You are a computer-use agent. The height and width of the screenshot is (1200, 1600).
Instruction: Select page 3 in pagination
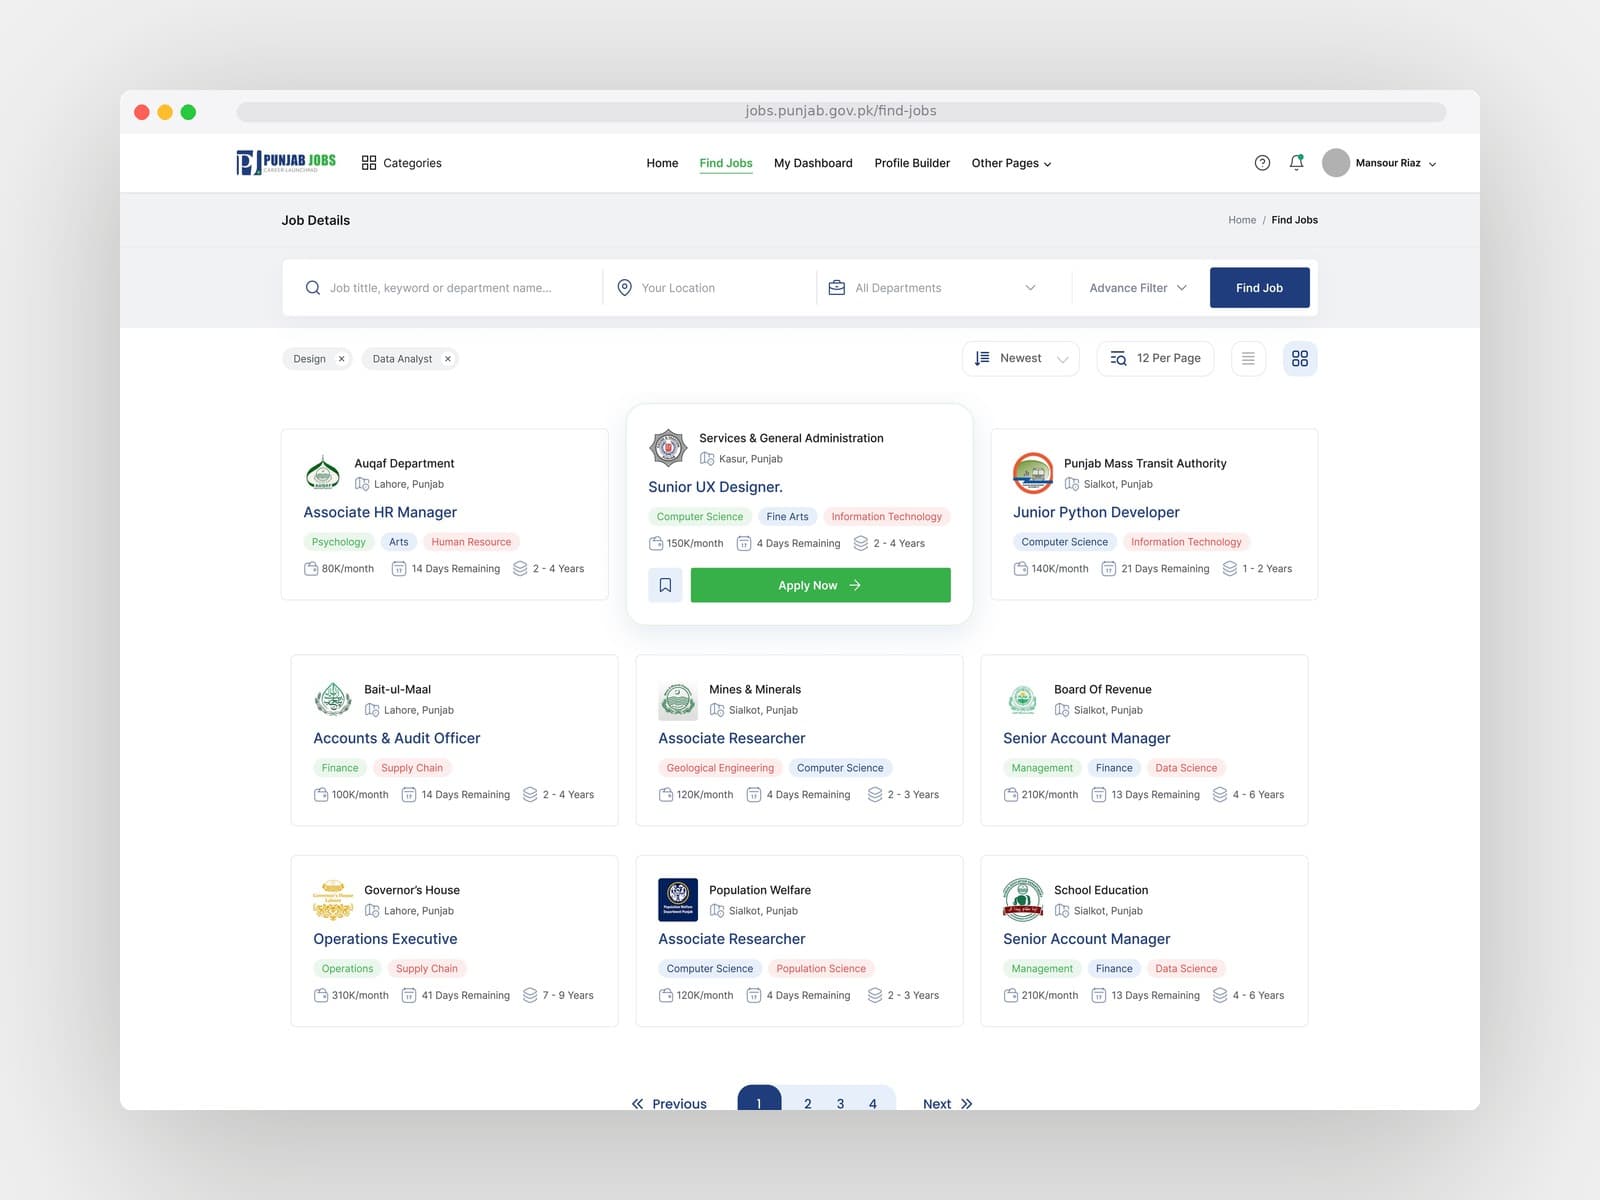pos(840,1103)
